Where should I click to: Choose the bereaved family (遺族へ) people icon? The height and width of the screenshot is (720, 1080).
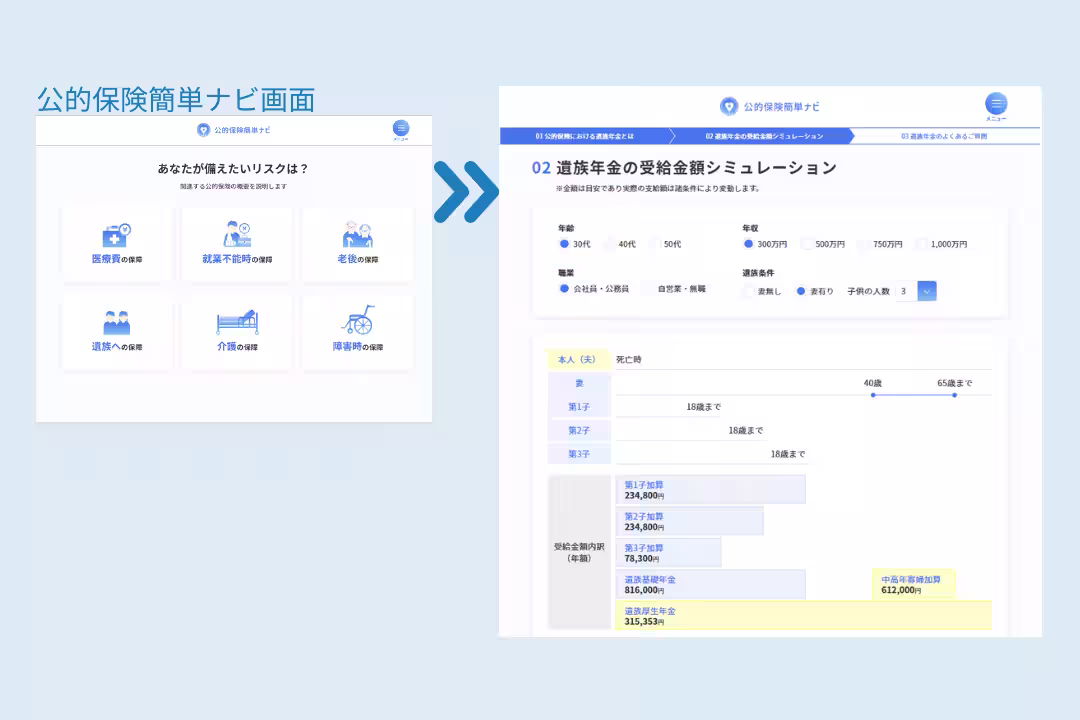tap(116, 323)
